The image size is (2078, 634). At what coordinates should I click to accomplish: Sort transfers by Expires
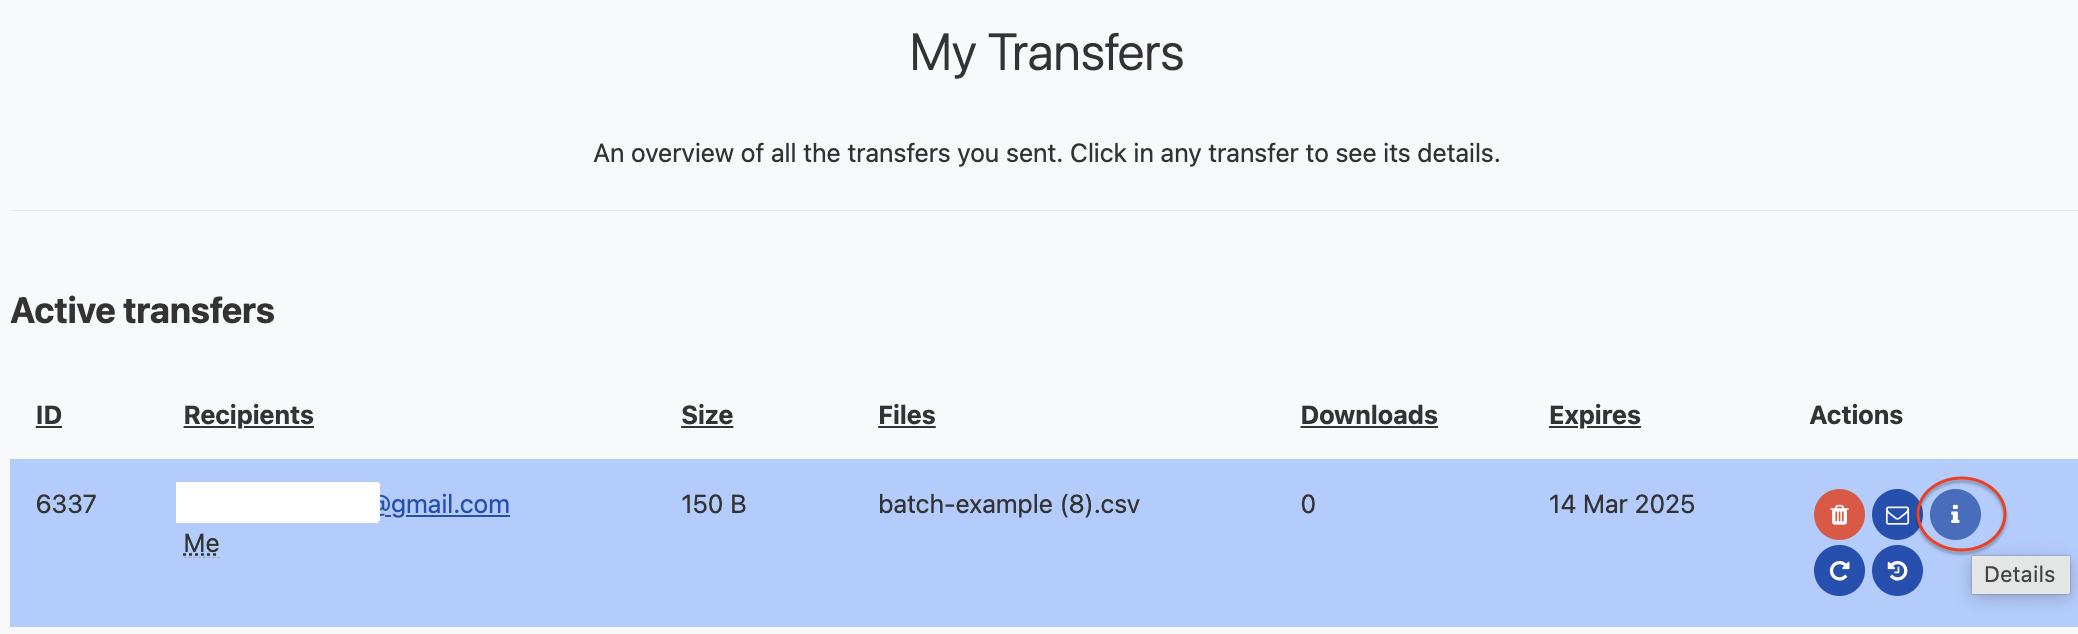[1595, 415]
